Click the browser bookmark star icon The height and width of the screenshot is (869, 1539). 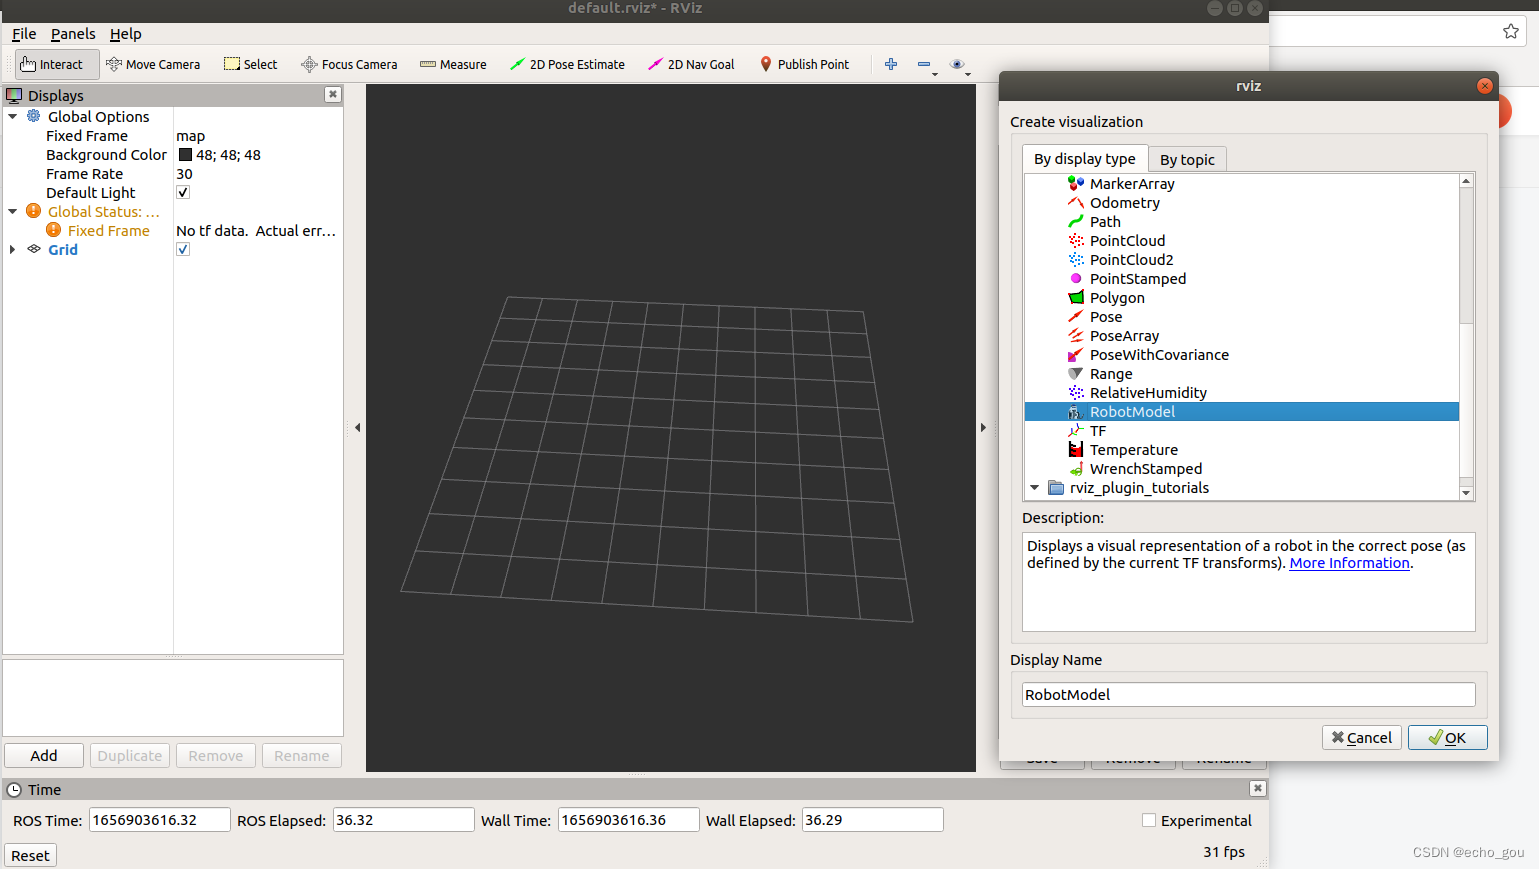coord(1510,31)
